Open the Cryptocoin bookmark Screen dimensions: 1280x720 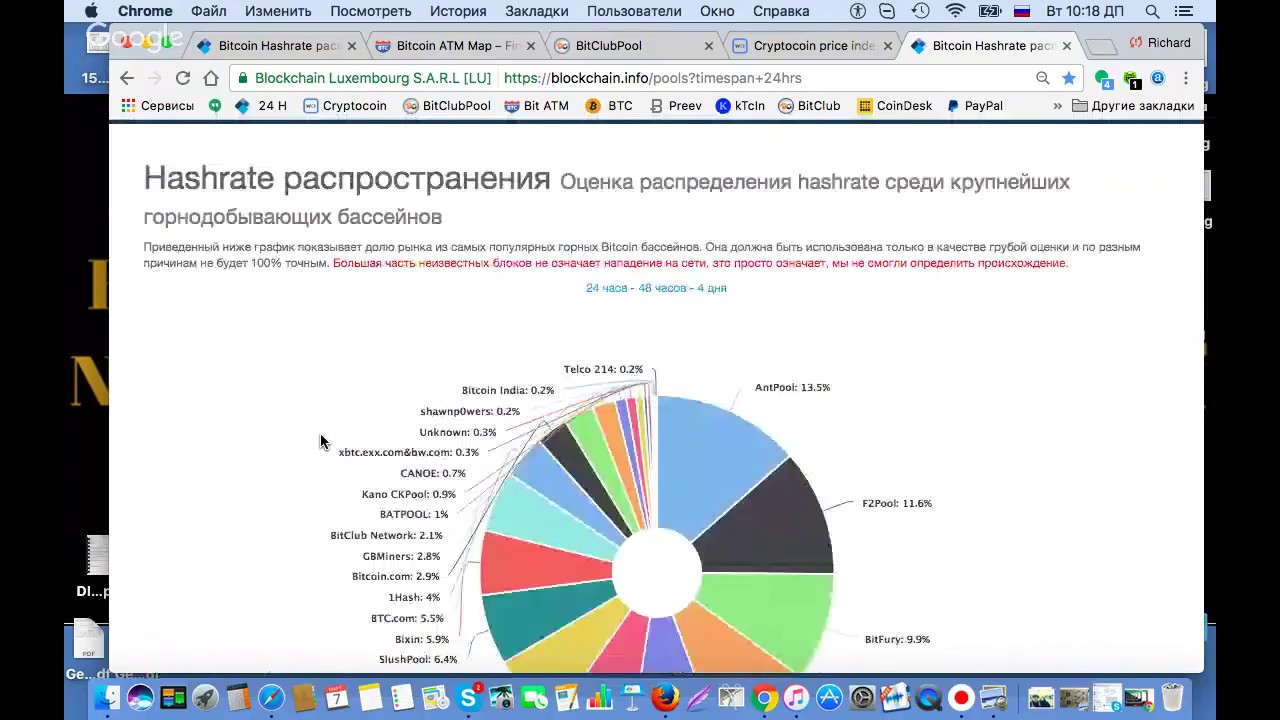[344, 106]
